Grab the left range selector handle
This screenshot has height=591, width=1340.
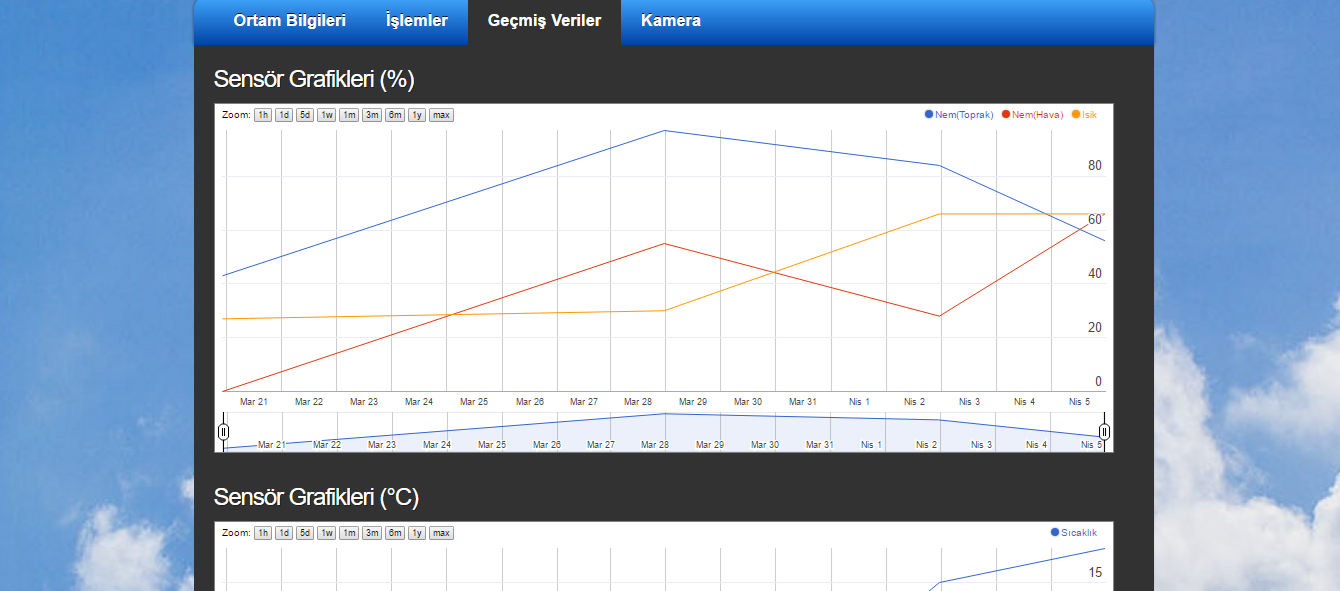coord(223,432)
